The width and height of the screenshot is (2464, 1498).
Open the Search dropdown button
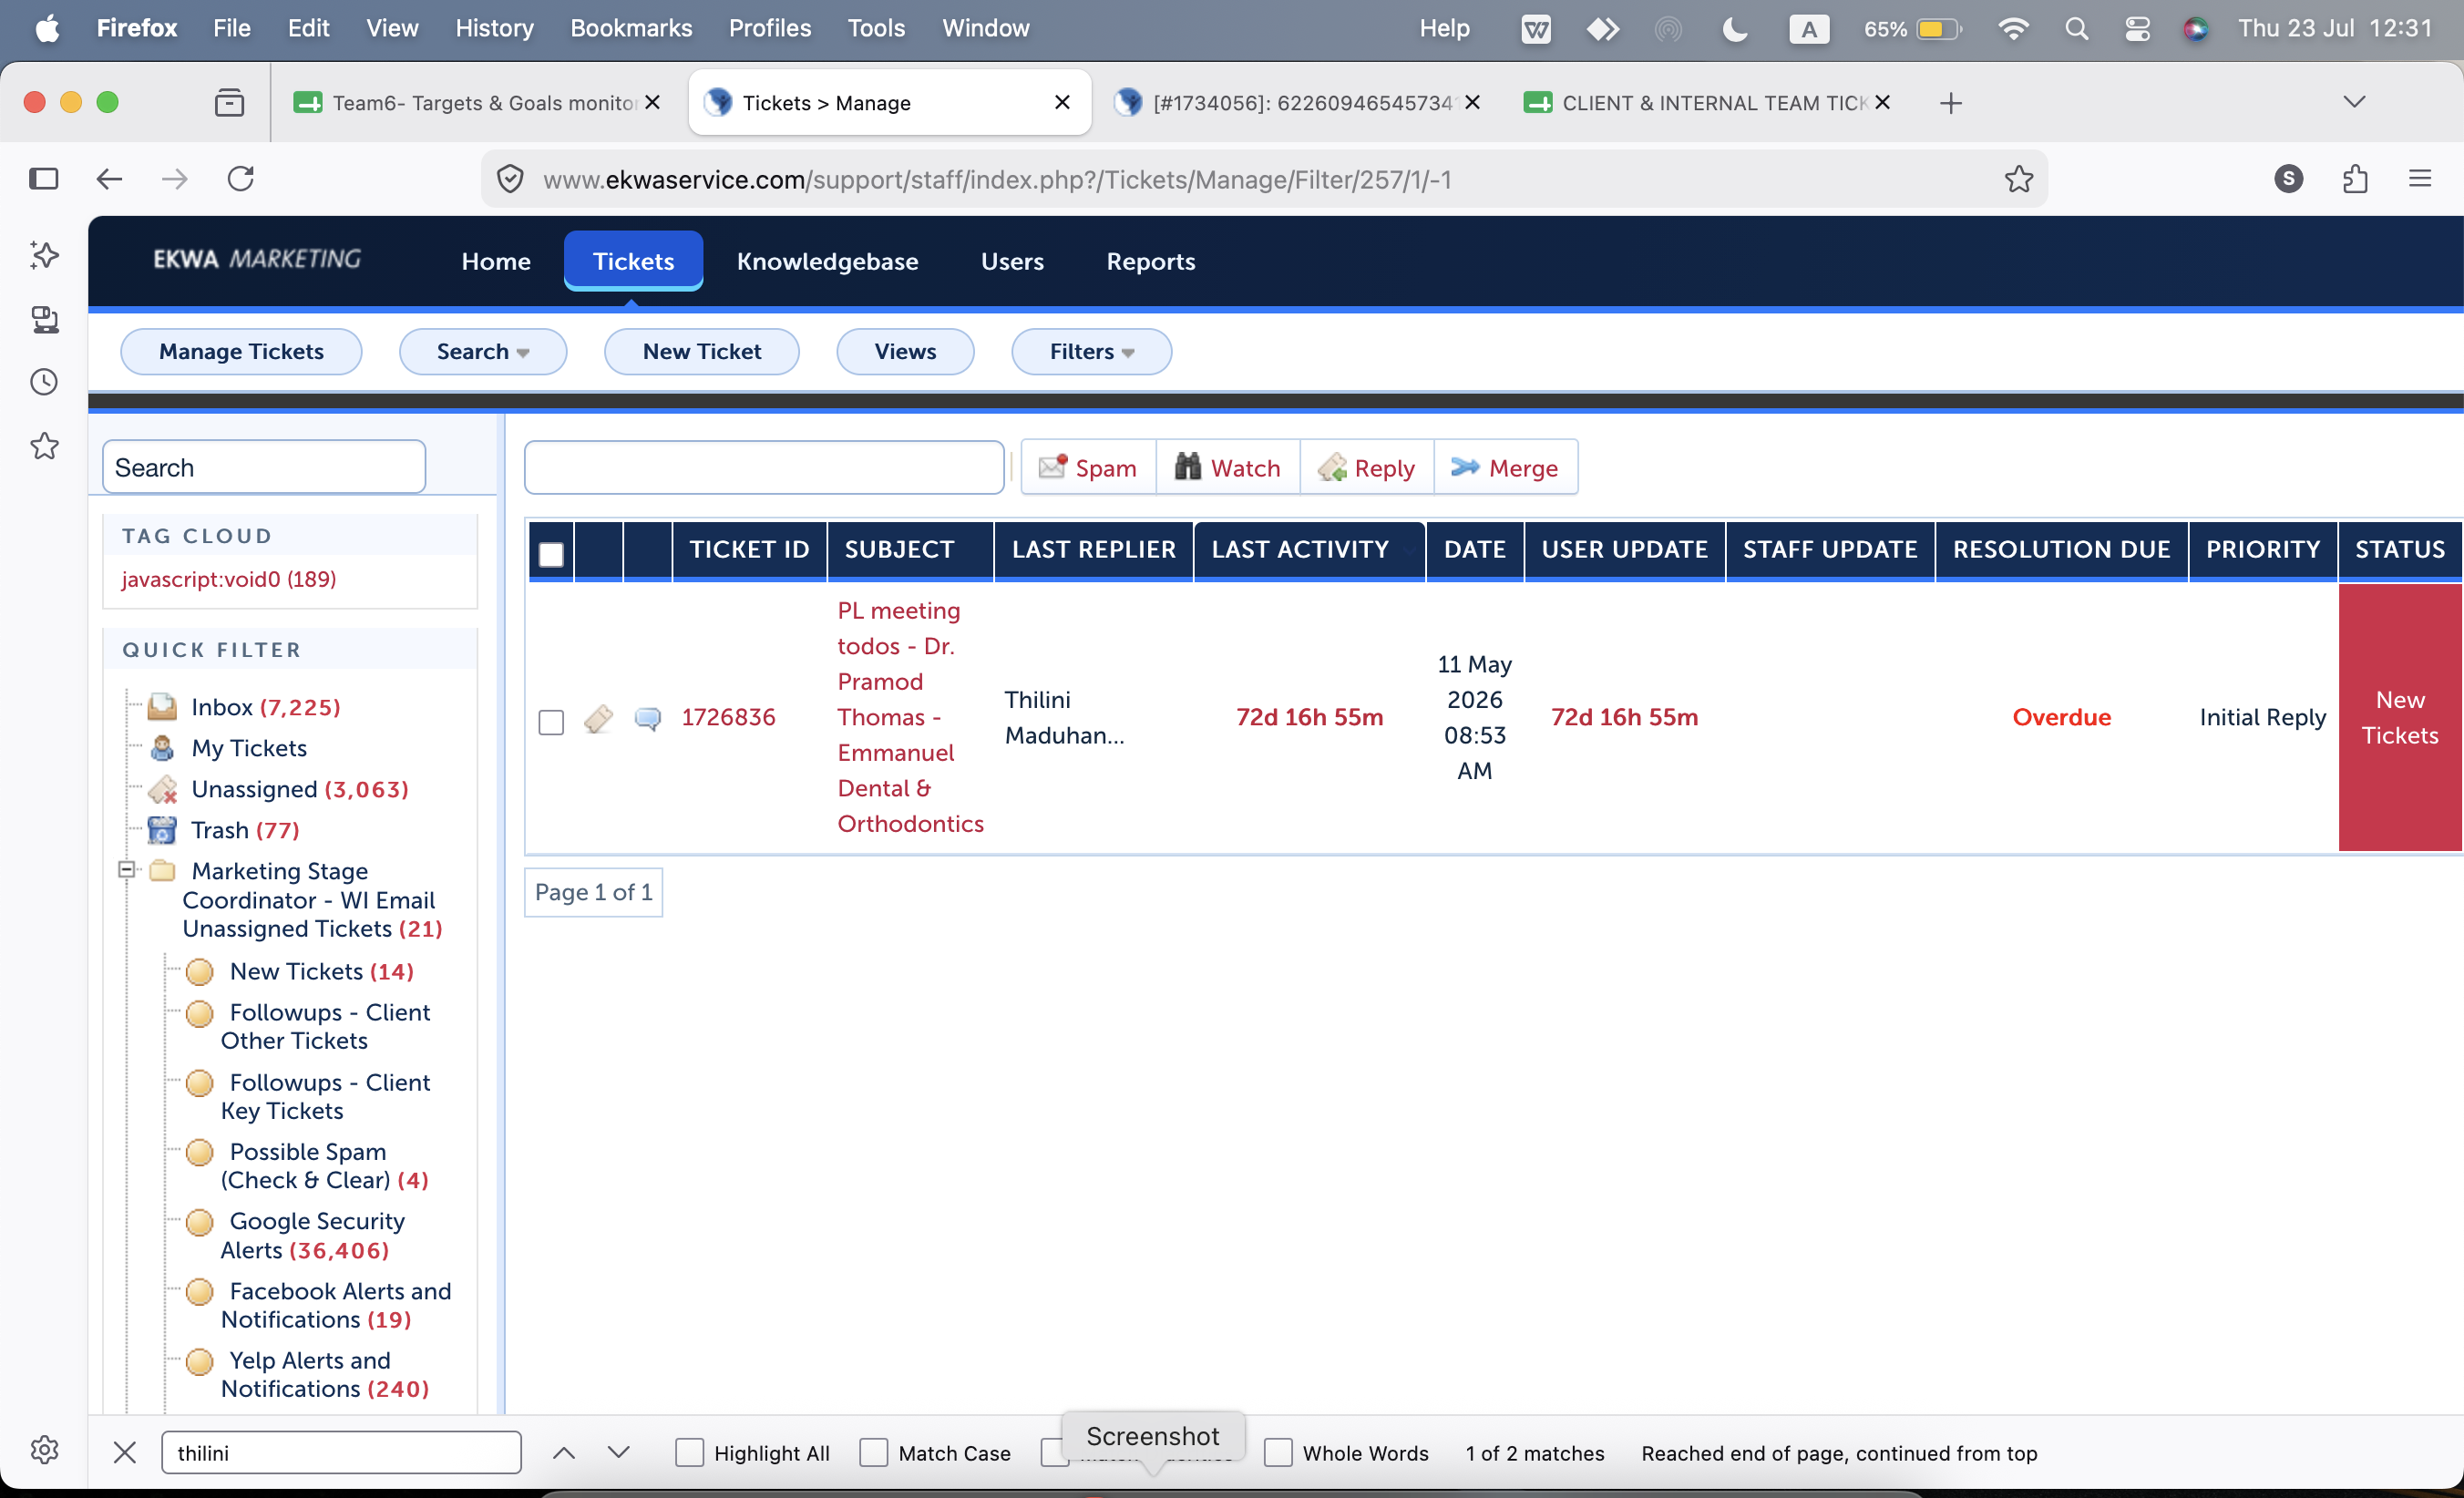click(483, 352)
